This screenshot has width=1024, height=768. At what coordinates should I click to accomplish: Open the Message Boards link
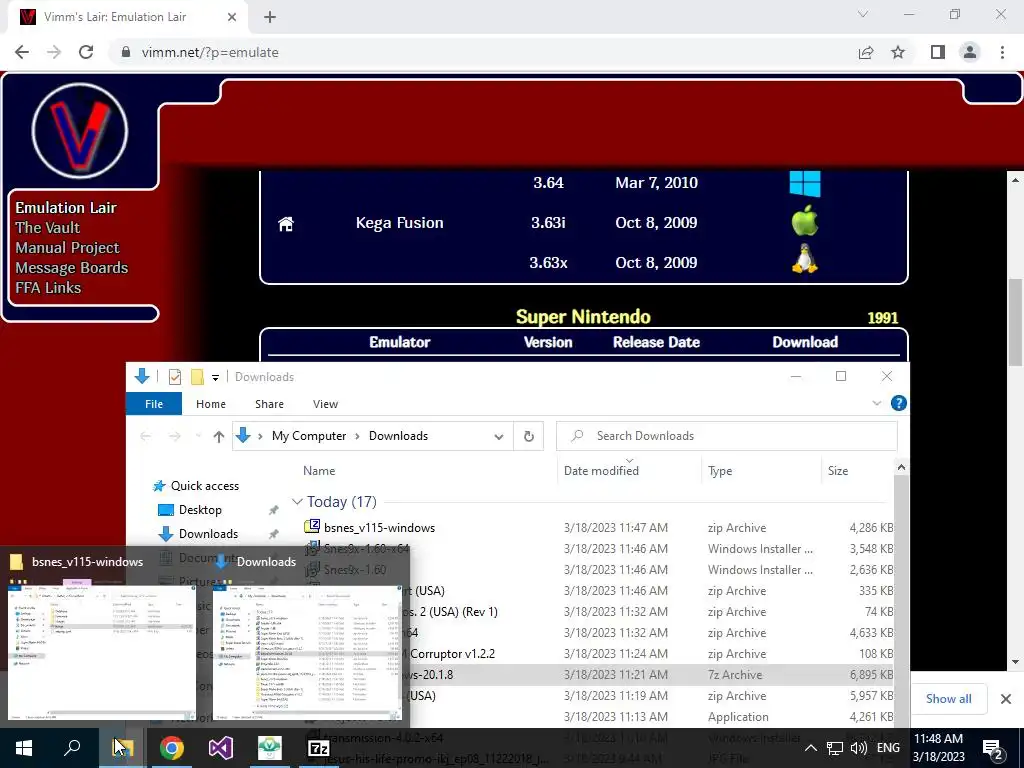72,268
